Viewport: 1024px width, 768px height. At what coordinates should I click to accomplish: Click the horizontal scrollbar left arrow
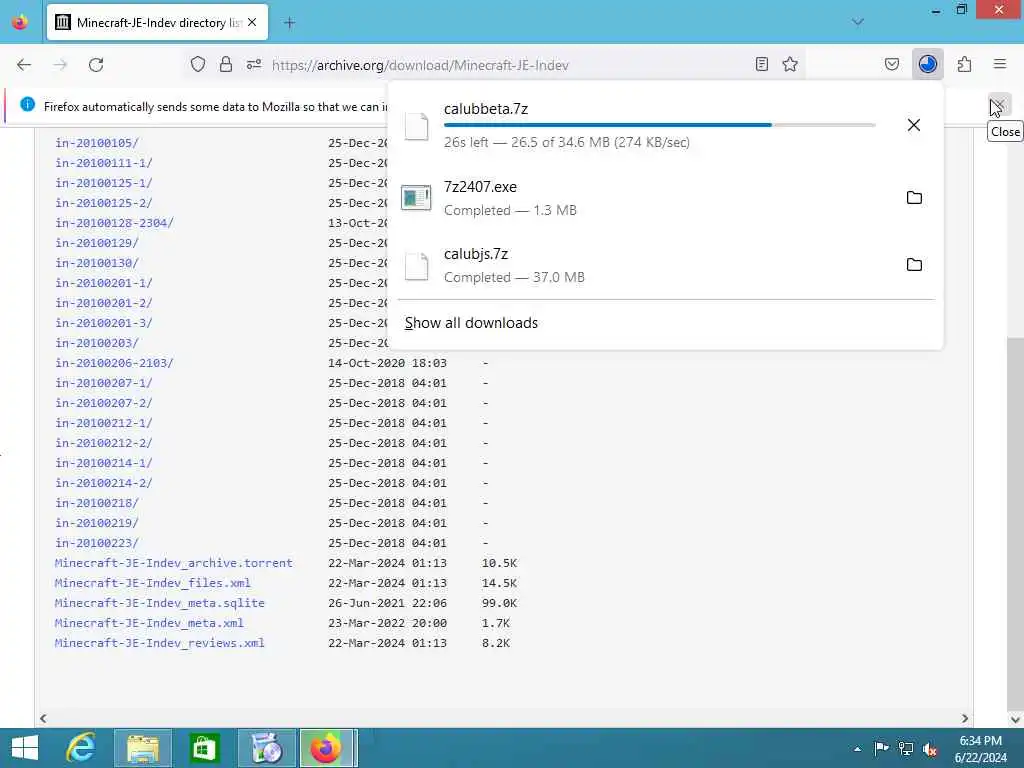[x=43, y=718]
